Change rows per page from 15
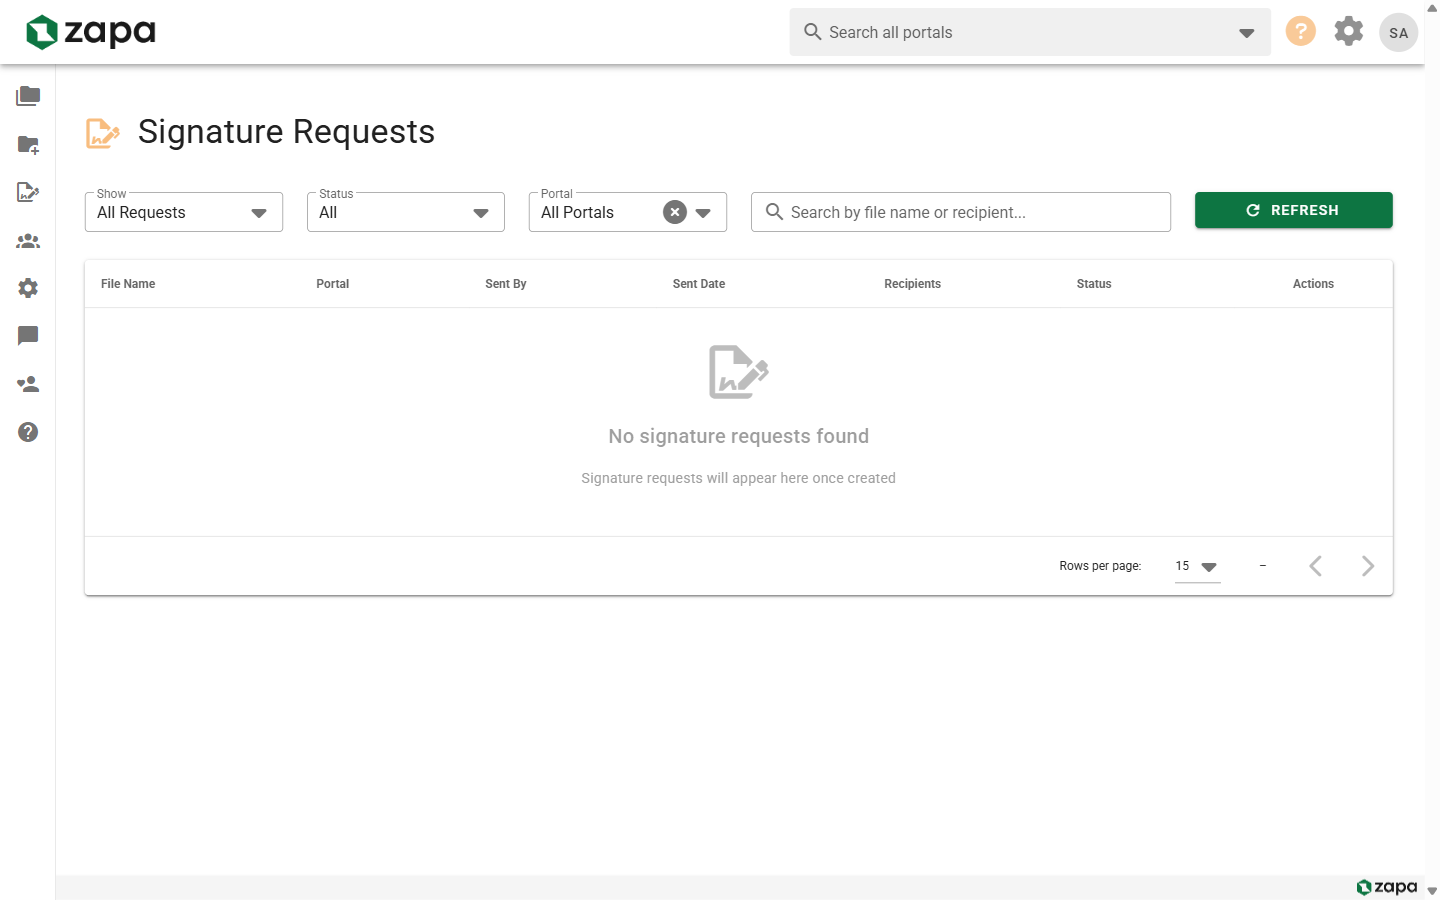The image size is (1440, 900). point(1197,566)
